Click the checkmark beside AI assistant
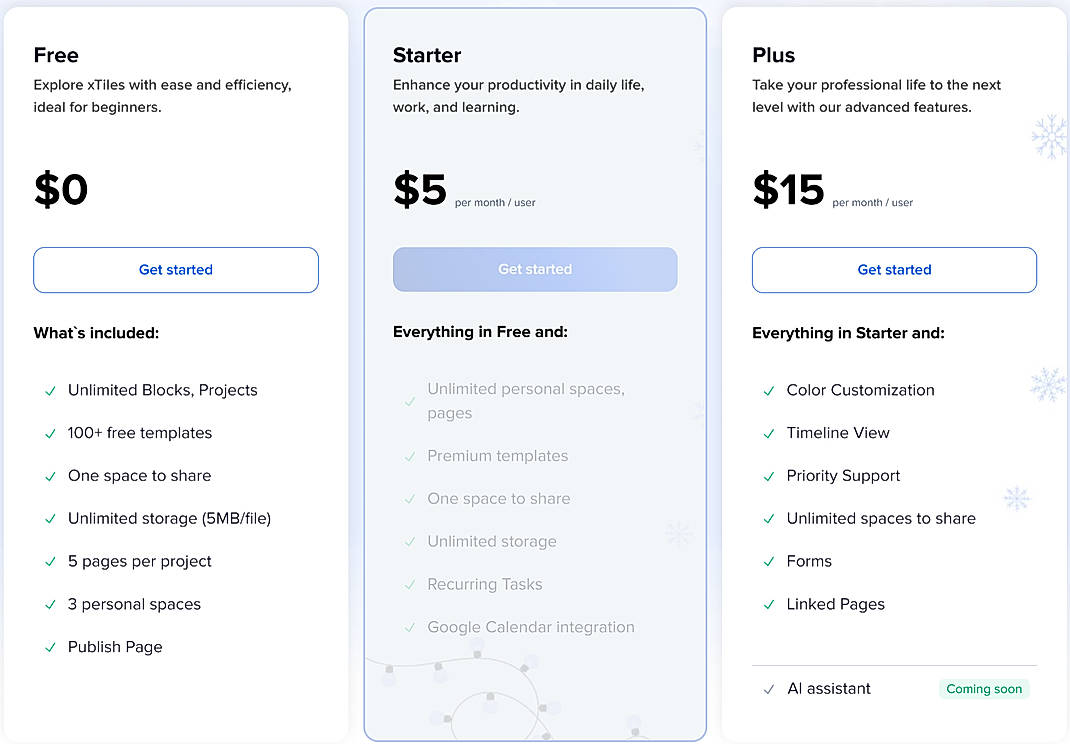The height and width of the screenshot is (744, 1070). coord(767,689)
